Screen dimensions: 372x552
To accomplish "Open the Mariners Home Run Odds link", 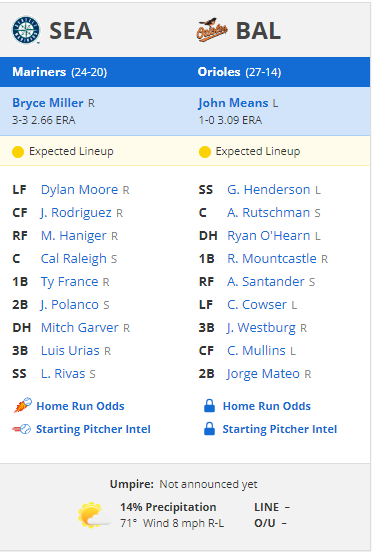I will [x=80, y=406].
